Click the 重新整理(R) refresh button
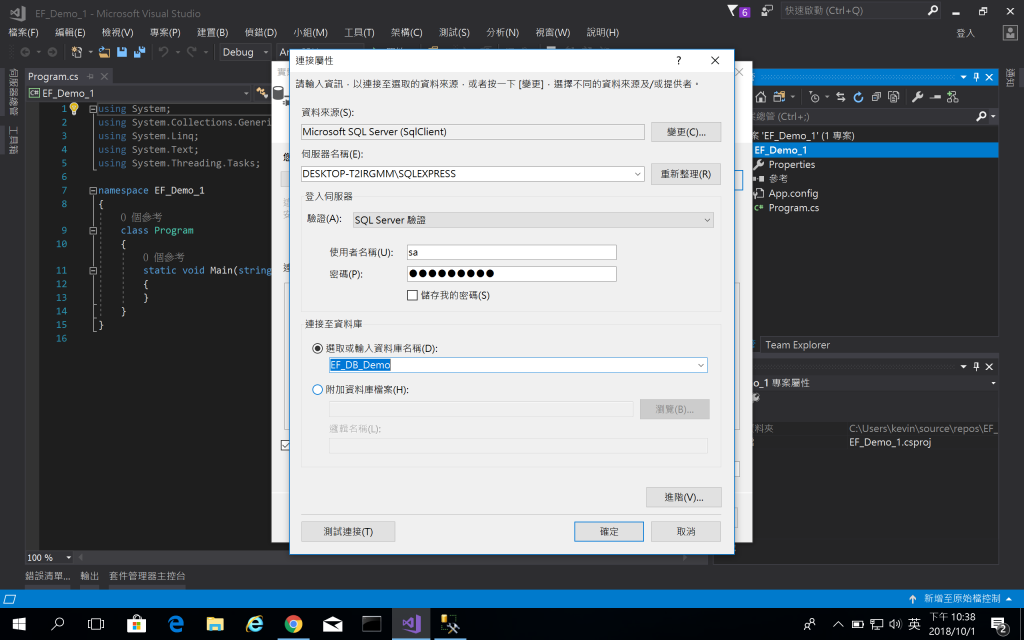 pyautogui.click(x=686, y=174)
